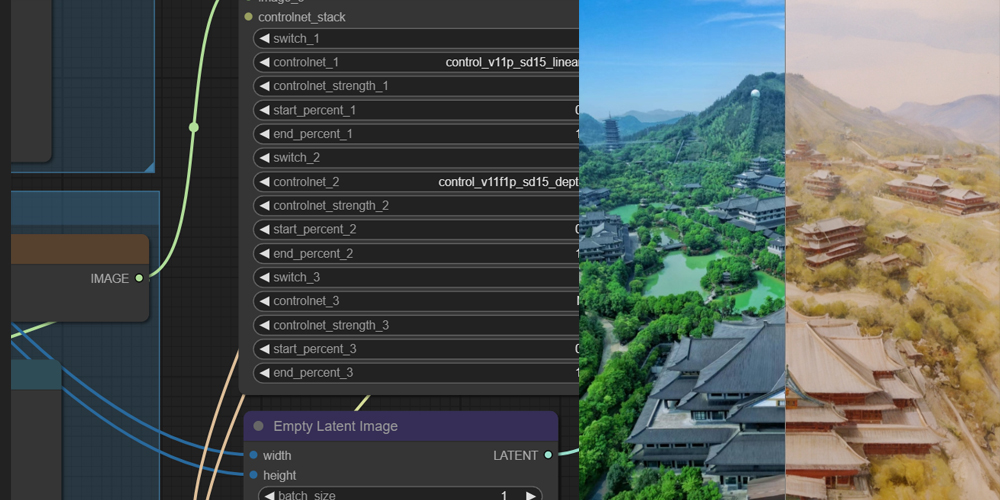Decrease end_percent_2 with left arrow

tap(264, 253)
